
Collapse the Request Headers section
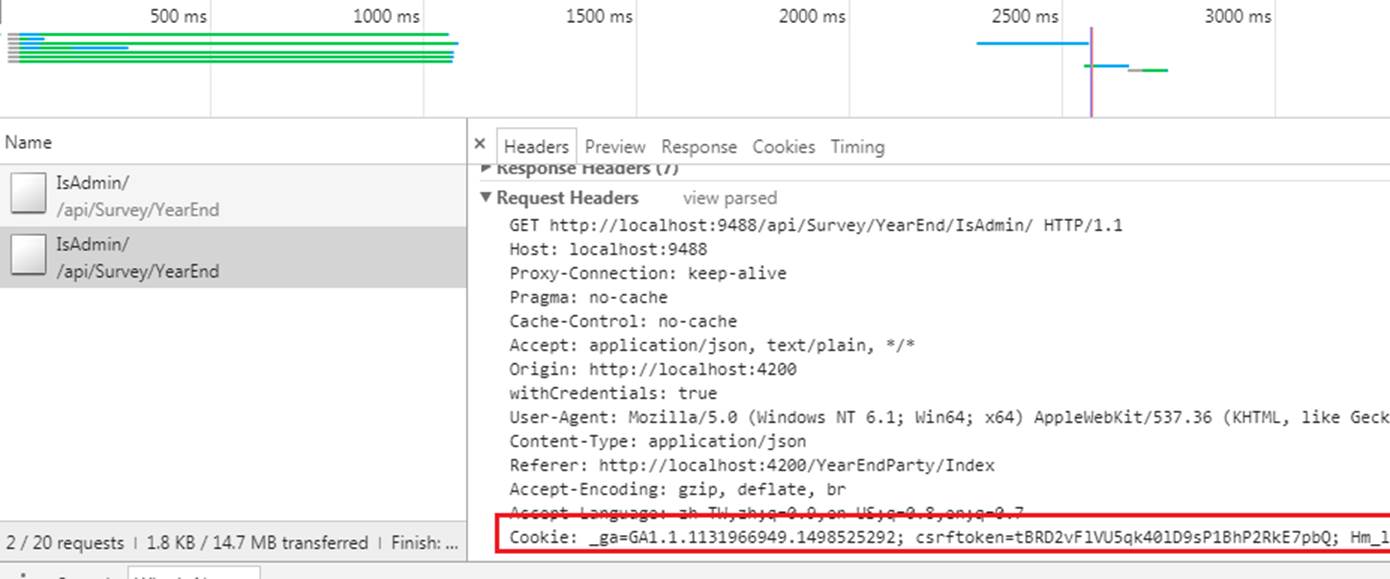tap(486, 198)
